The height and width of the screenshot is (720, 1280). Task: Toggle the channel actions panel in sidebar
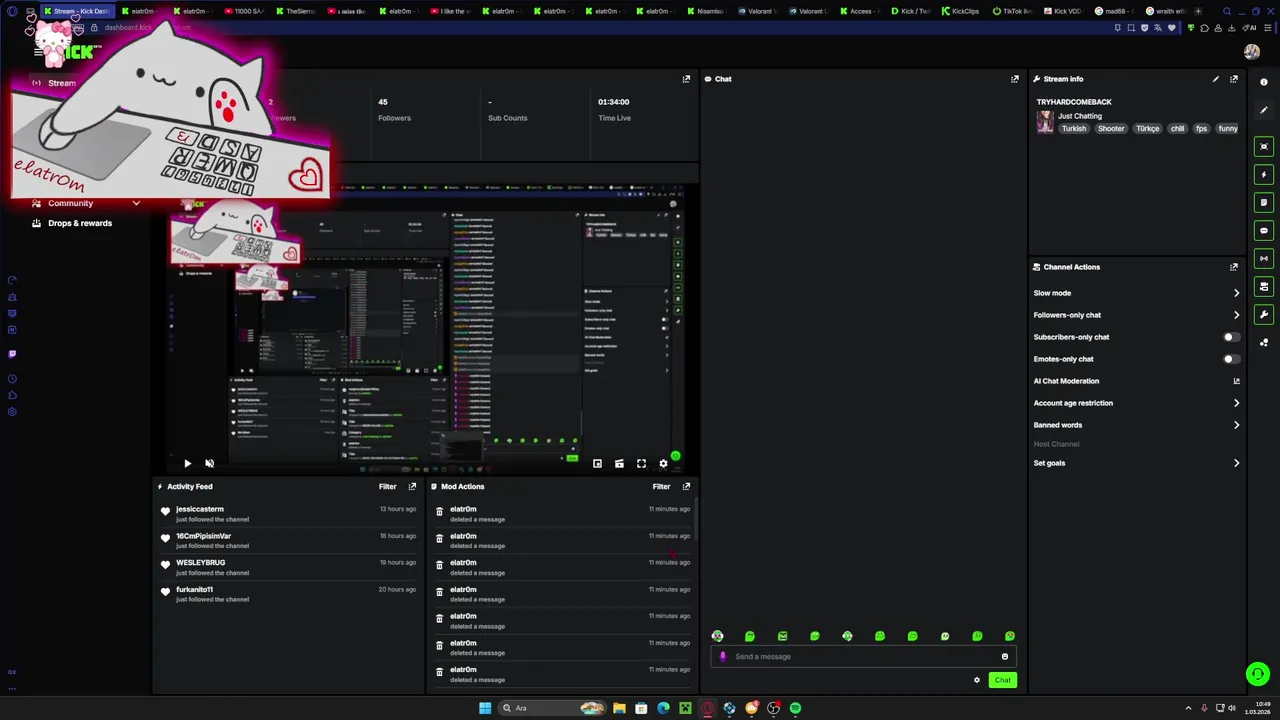1264,286
